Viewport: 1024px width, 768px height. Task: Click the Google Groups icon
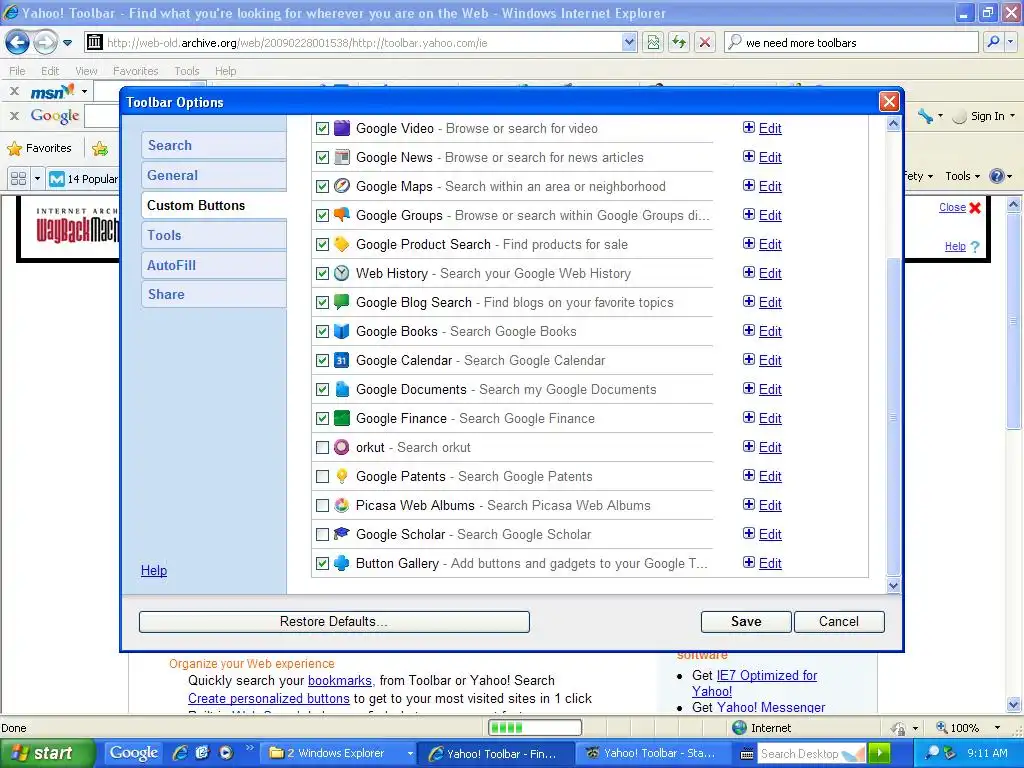[342, 215]
